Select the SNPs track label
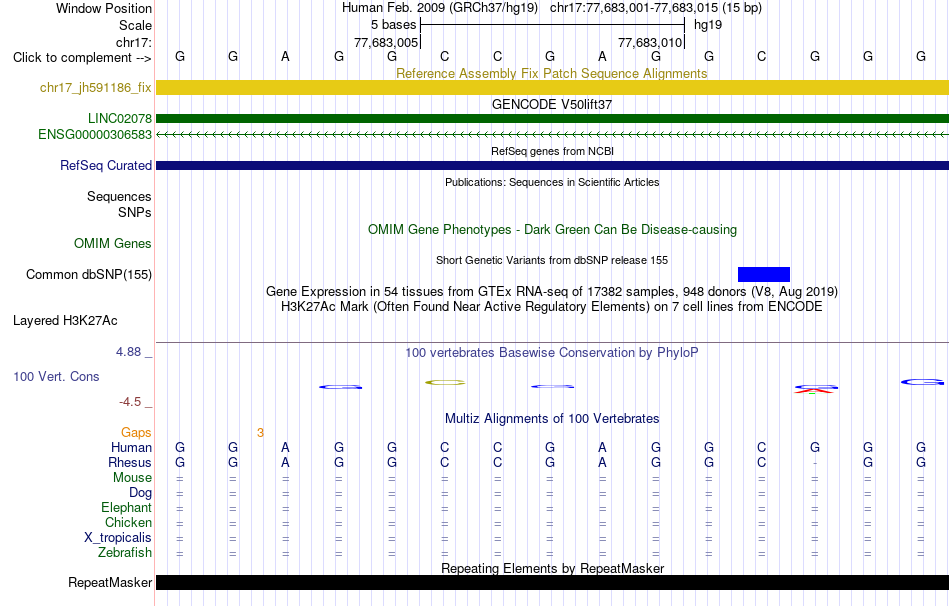The height and width of the screenshot is (606, 950). [x=135, y=213]
